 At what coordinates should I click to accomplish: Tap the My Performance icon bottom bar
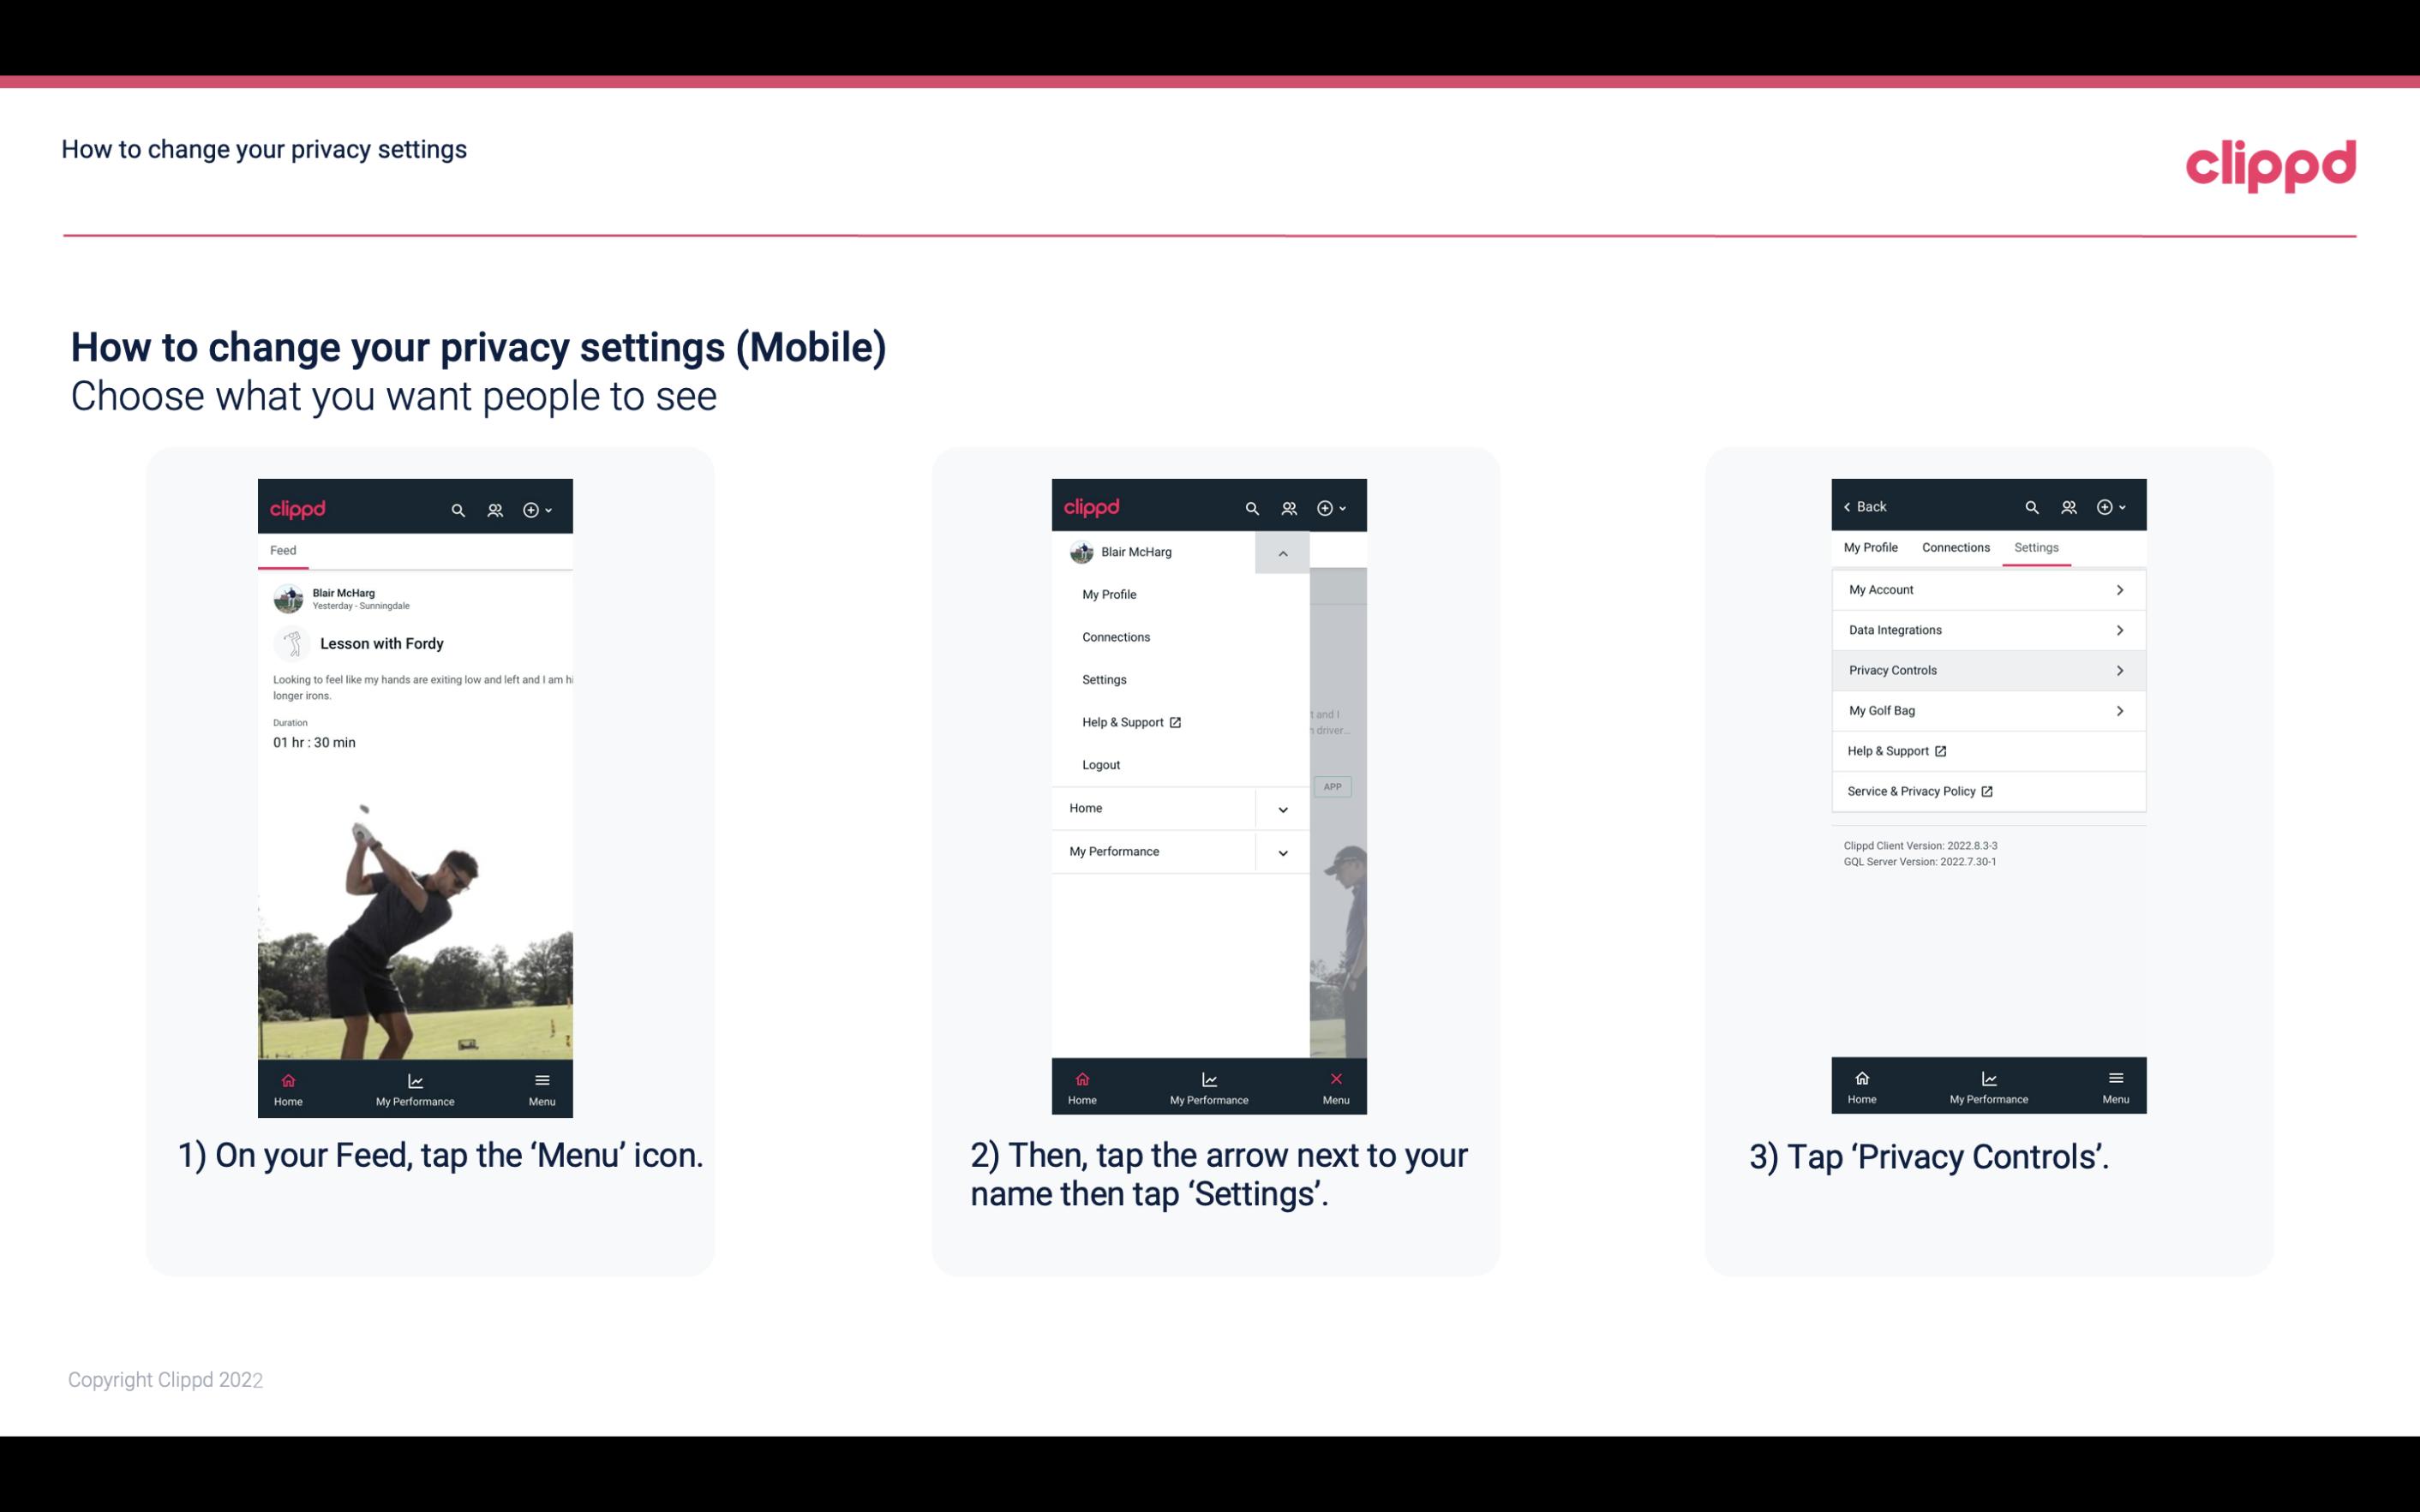pos(416,1085)
